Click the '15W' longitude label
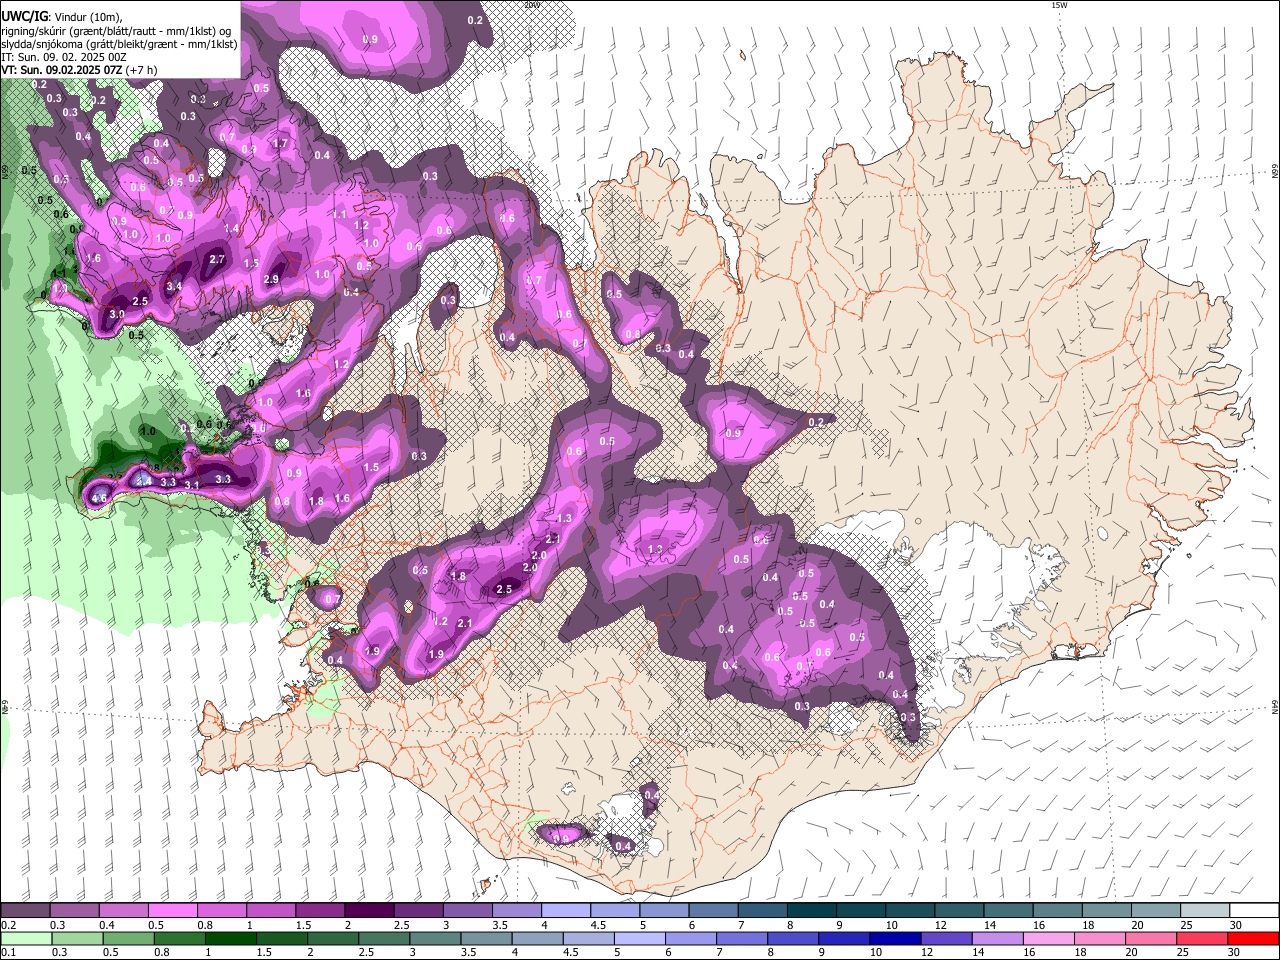 (1059, 5)
